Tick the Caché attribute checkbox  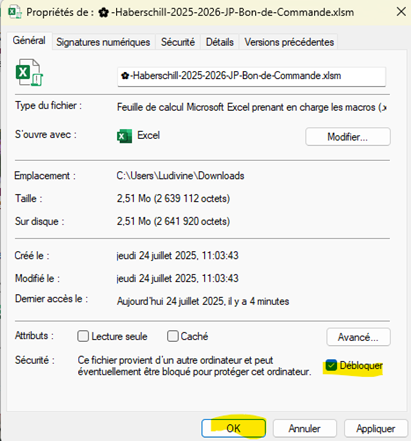click(x=173, y=336)
